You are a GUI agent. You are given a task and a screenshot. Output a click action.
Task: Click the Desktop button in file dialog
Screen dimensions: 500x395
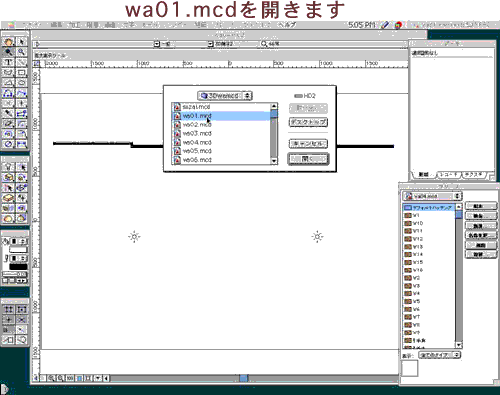308,122
